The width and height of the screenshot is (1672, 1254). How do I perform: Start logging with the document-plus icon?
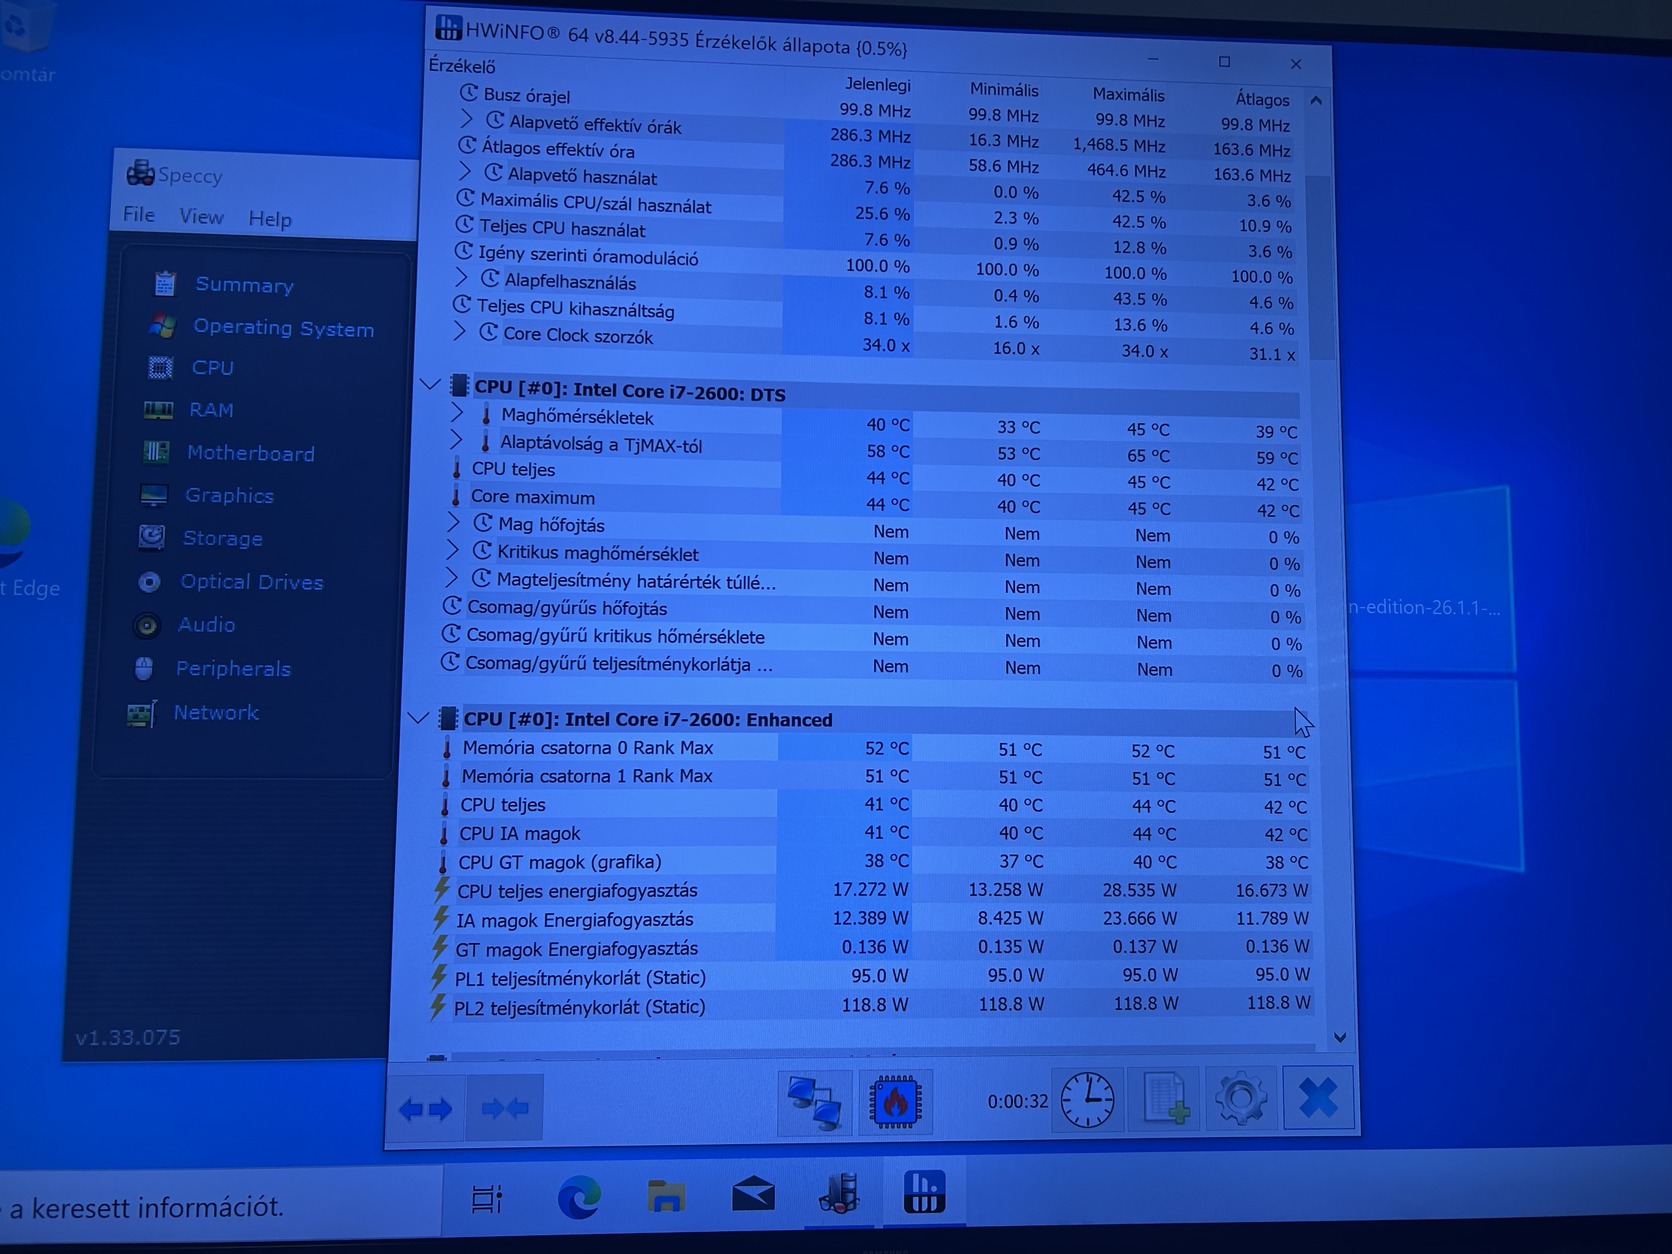pos(1165,1099)
